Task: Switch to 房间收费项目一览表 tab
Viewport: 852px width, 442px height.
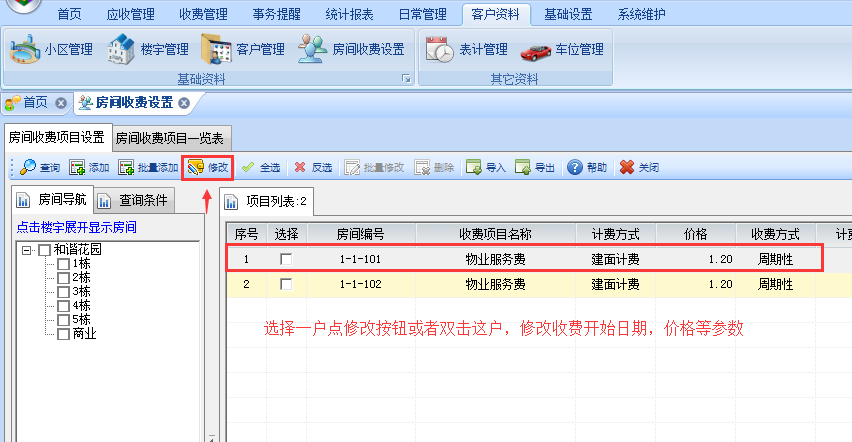Action: tap(170, 139)
